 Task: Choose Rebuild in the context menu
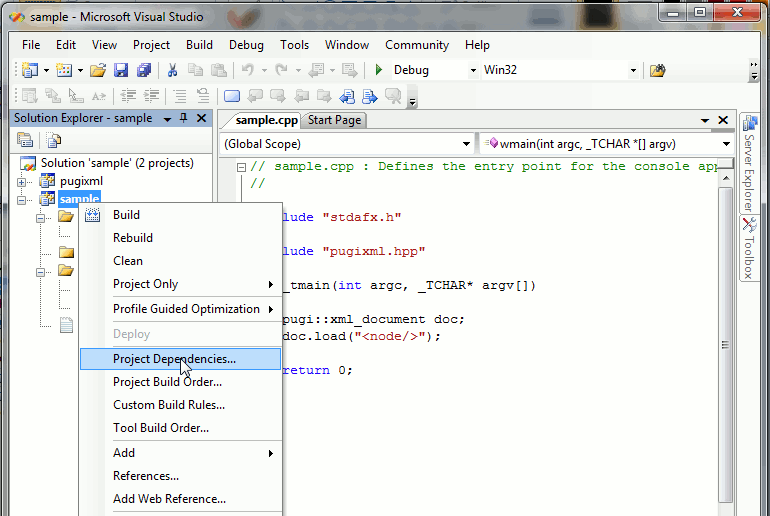[x=133, y=238]
